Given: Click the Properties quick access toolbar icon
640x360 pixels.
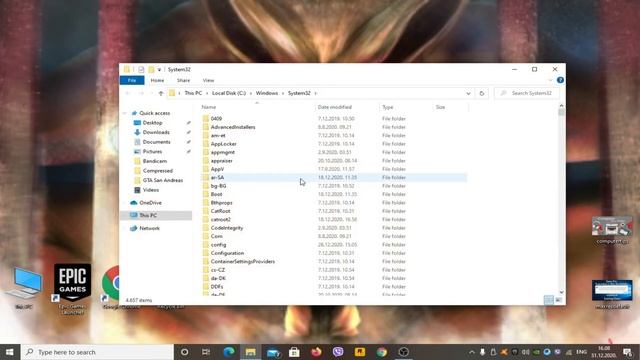Looking at the screenshot, I should tap(141, 69).
